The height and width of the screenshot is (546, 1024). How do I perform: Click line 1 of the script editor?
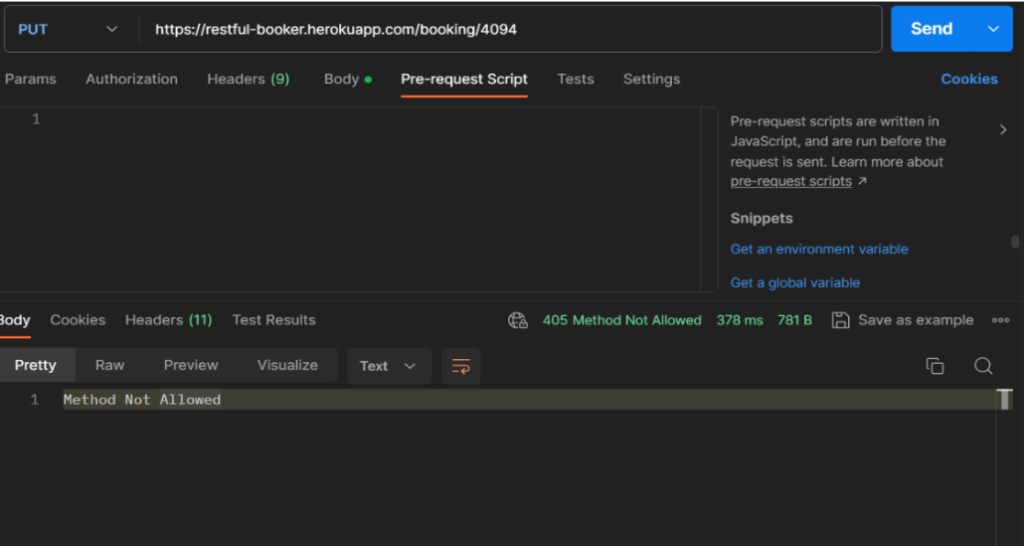point(372,119)
